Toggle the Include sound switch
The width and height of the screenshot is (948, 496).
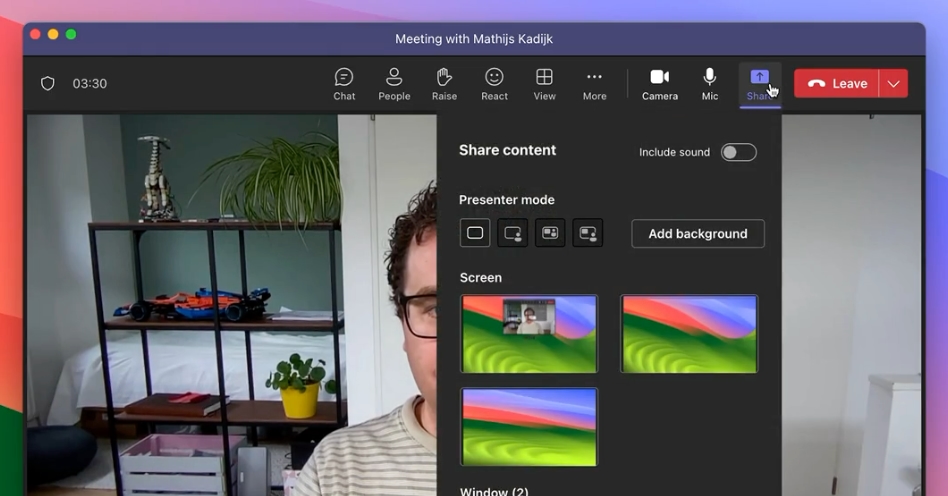click(738, 152)
